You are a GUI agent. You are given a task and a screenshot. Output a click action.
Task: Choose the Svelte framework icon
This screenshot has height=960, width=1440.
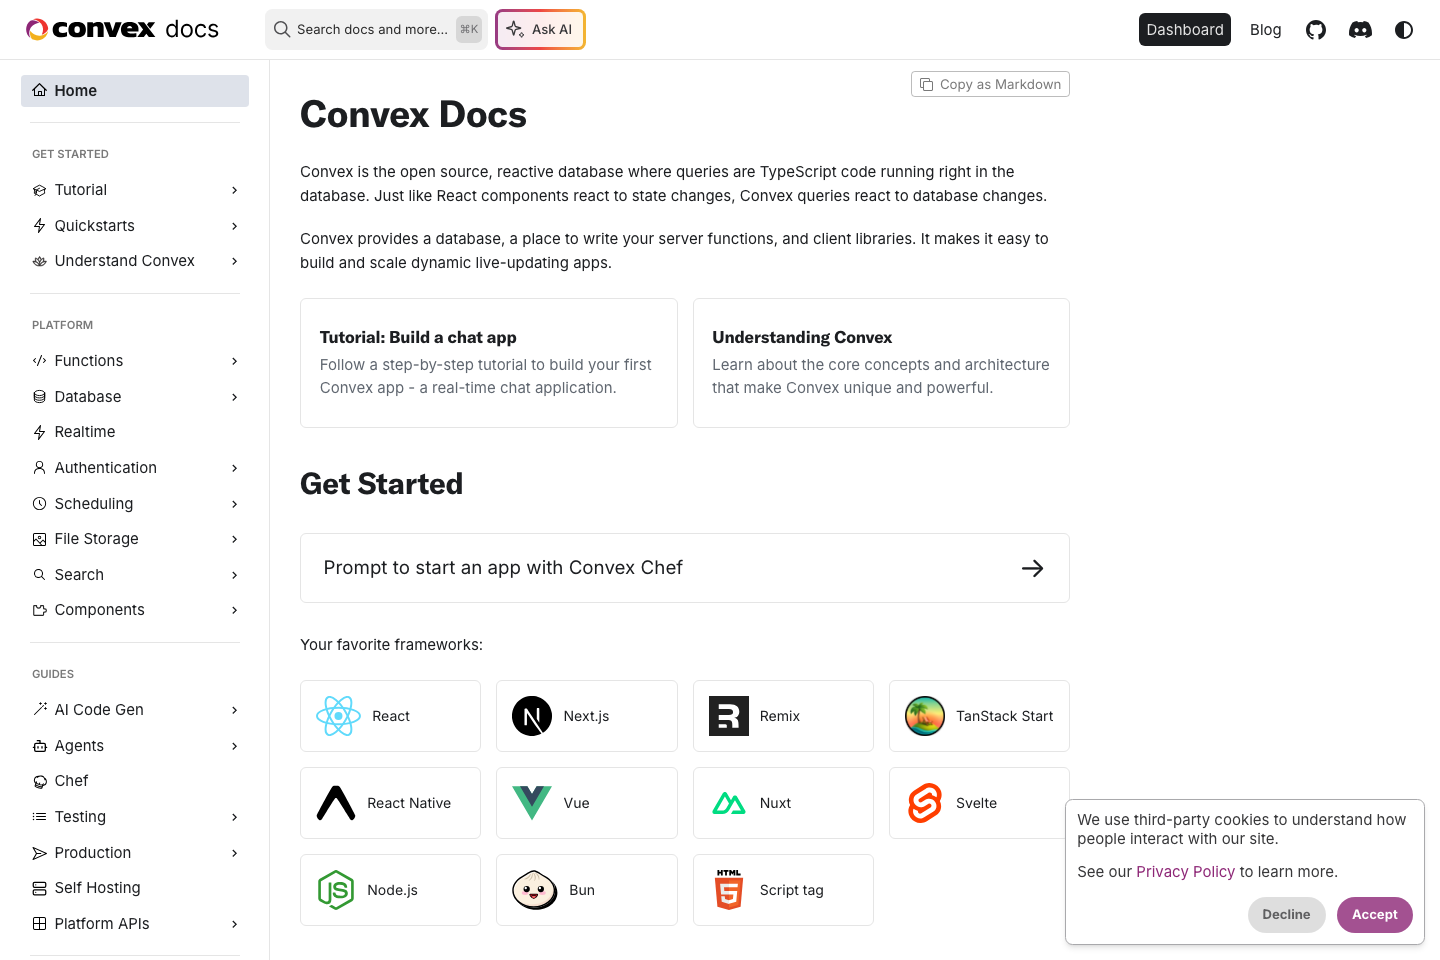(x=924, y=802)
